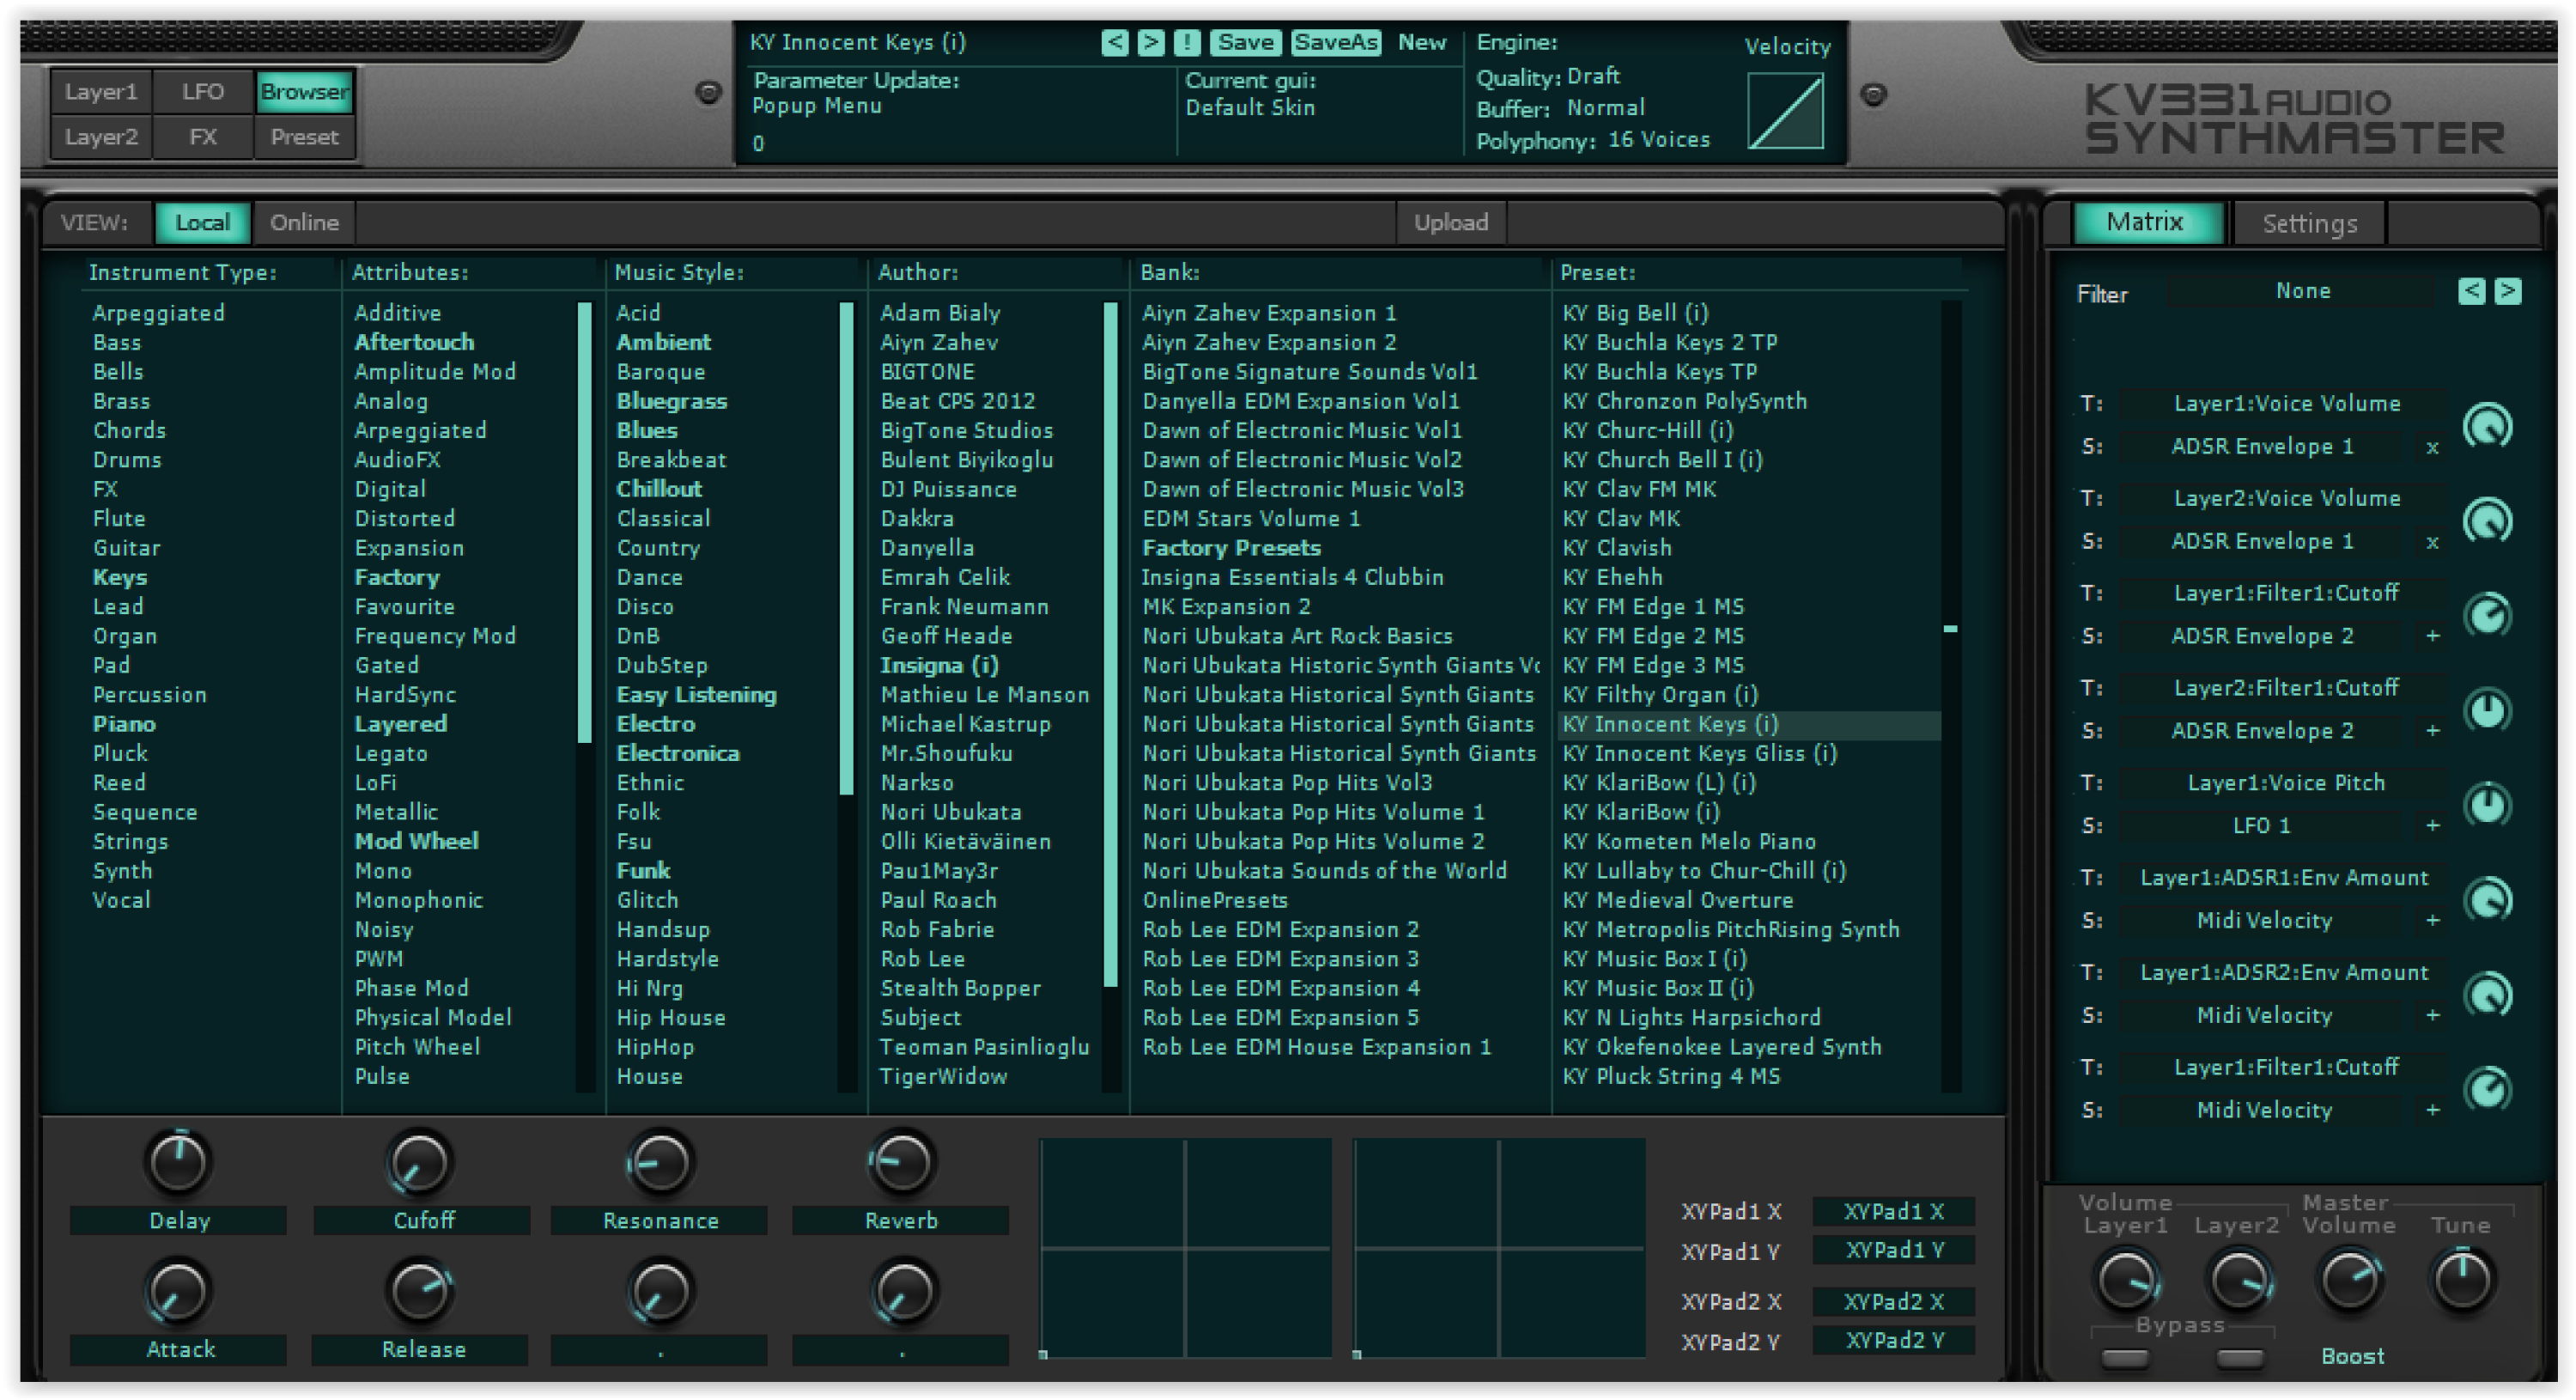2576x1400 pixels.
Task: Click the Velocity curve display
Action: (x=1786, y=110)
